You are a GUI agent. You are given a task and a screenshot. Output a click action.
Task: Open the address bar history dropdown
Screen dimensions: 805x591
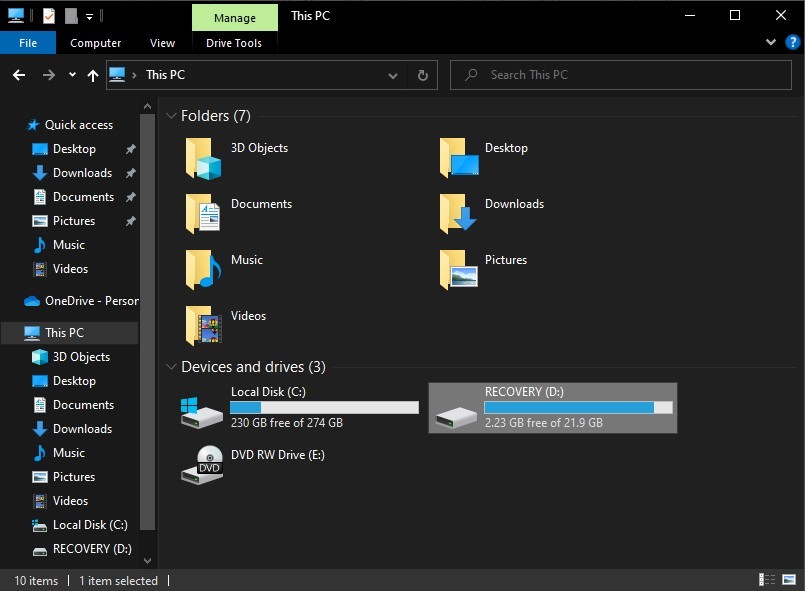point(393,76)
